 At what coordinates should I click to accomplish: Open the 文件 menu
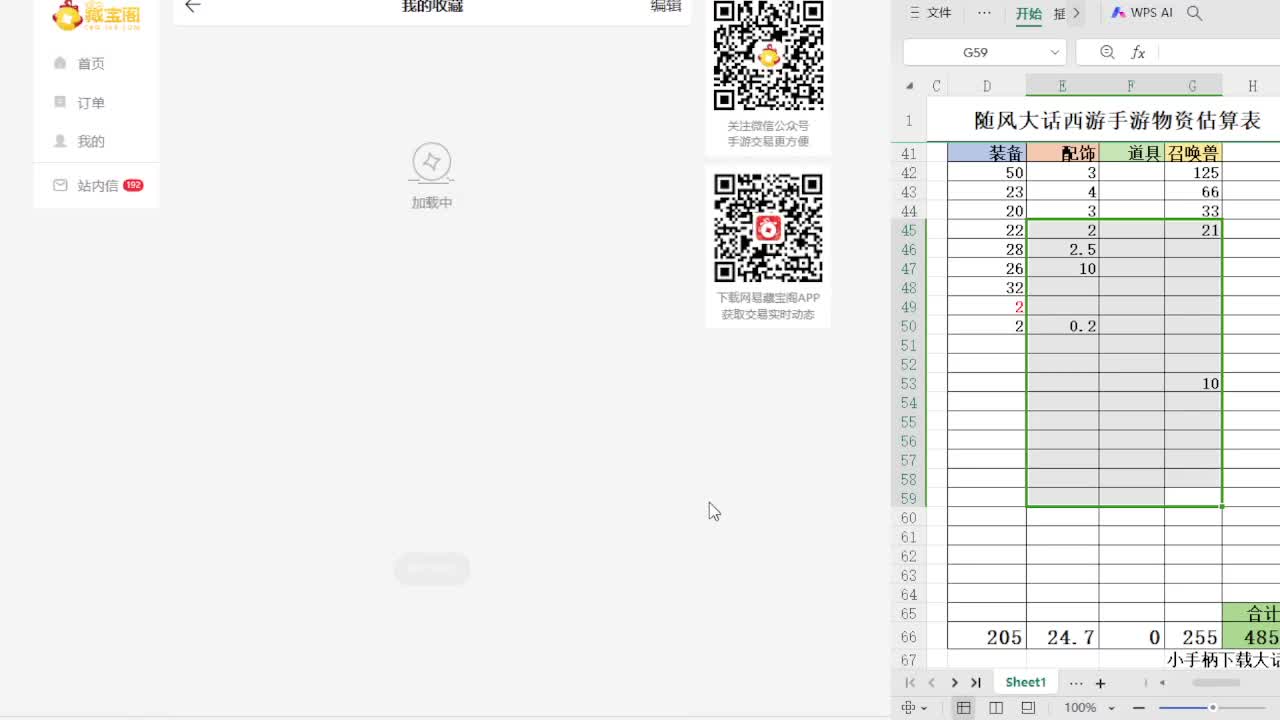[937, 13]
